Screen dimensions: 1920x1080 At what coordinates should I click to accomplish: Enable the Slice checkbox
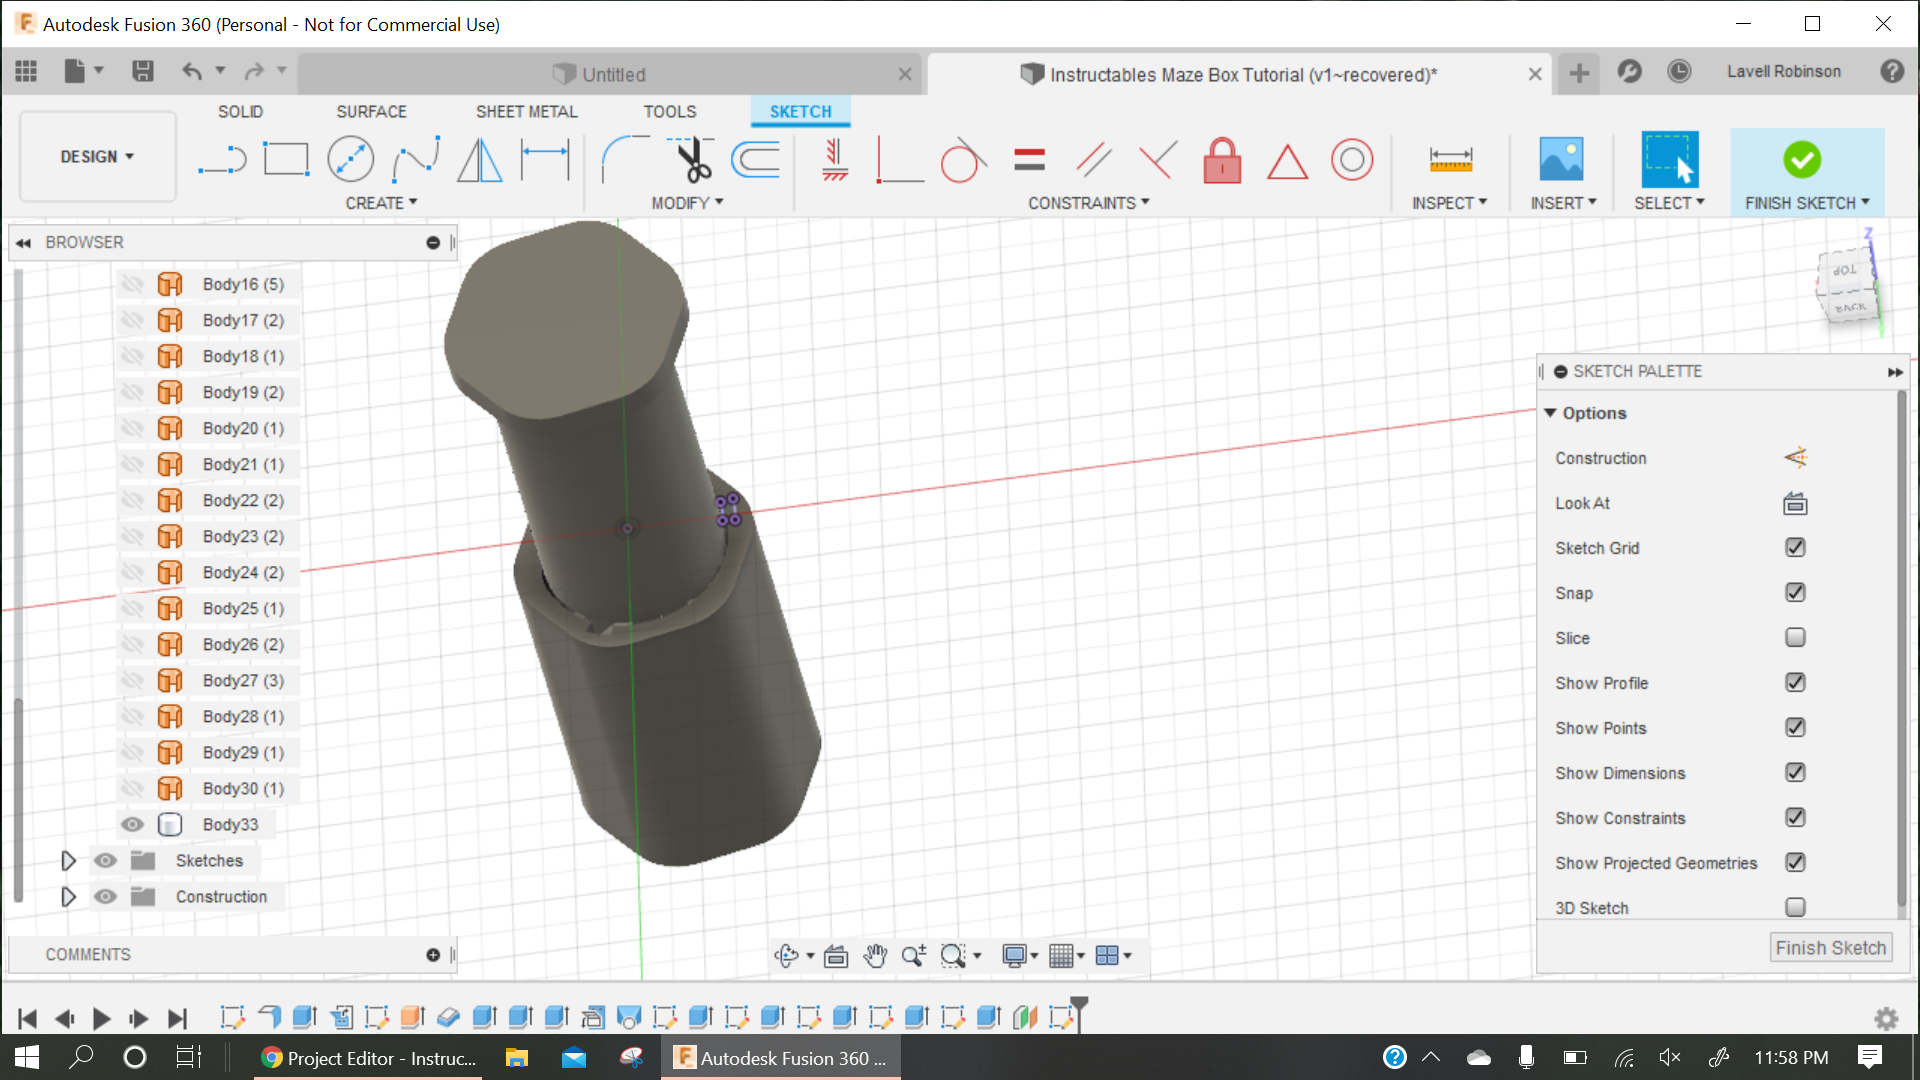(1795, 637)
